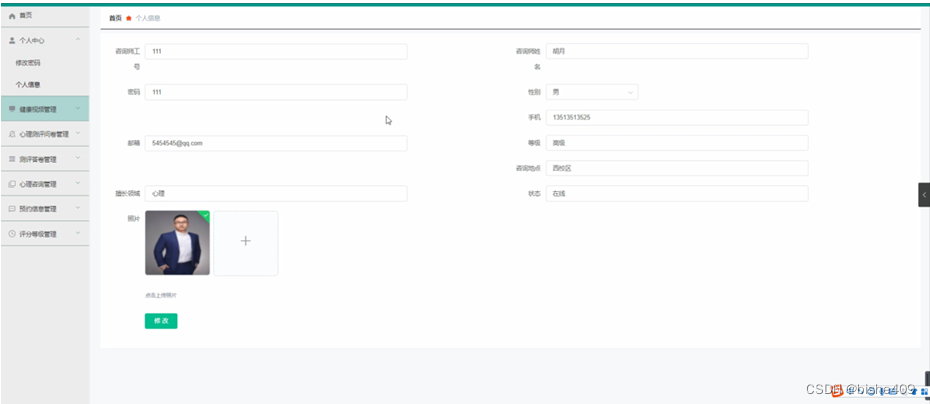Select 个人信息 submenu item
930x404 pixels.
tap(28, 85)
